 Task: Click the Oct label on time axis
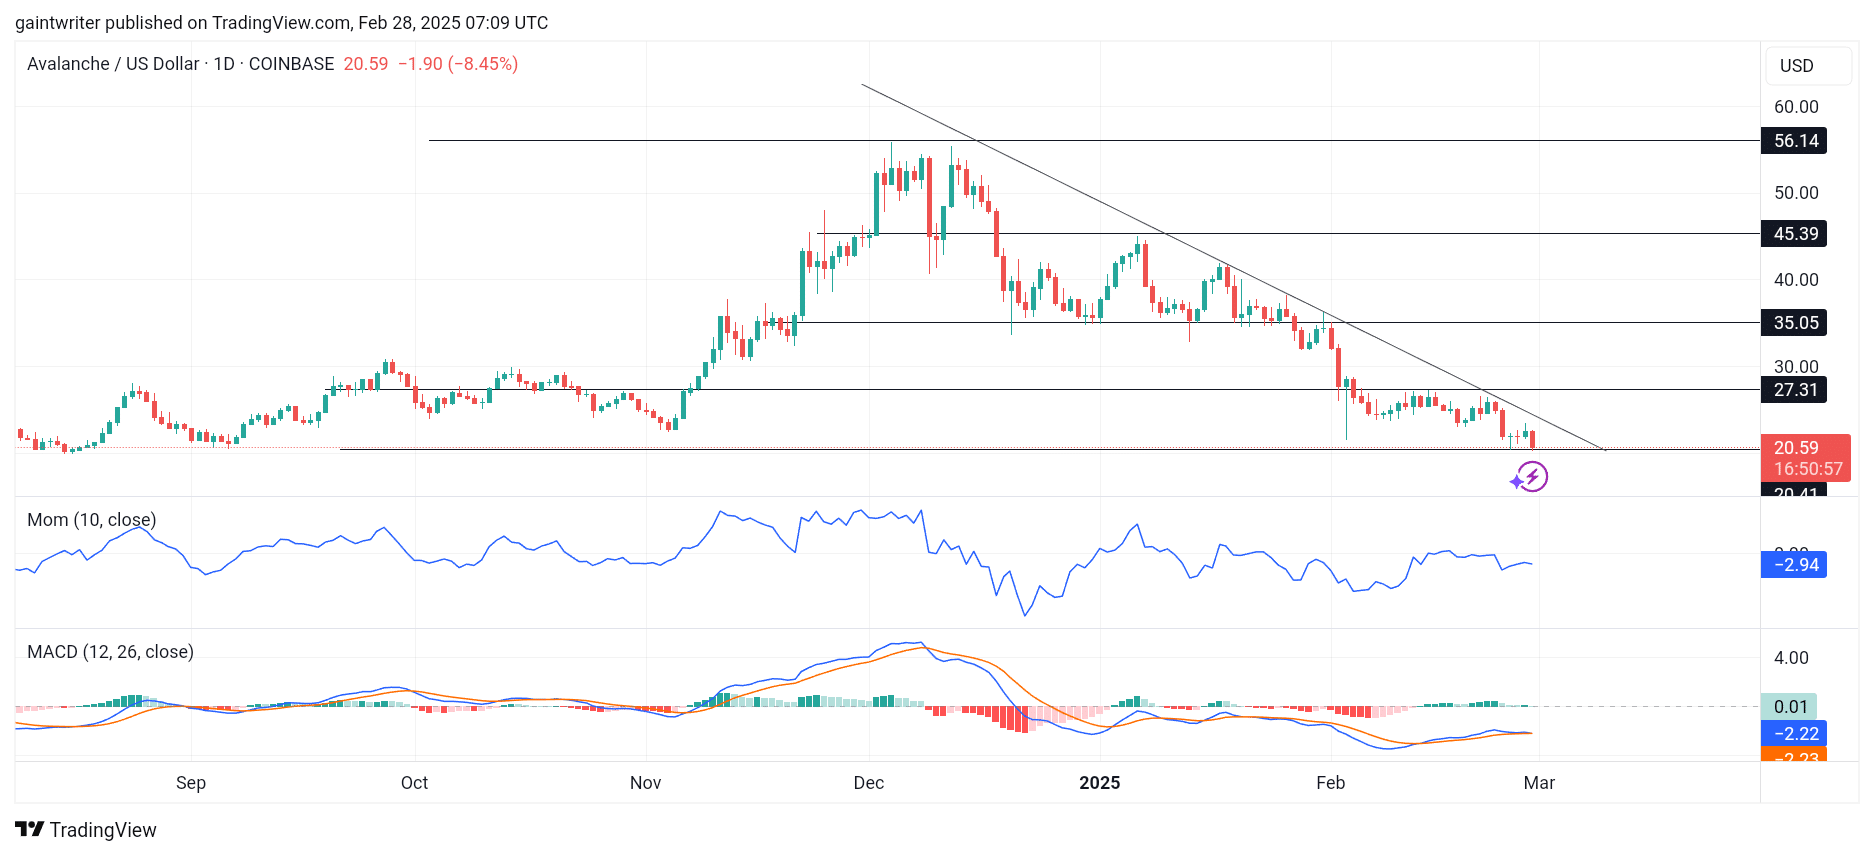coord(414,783)
